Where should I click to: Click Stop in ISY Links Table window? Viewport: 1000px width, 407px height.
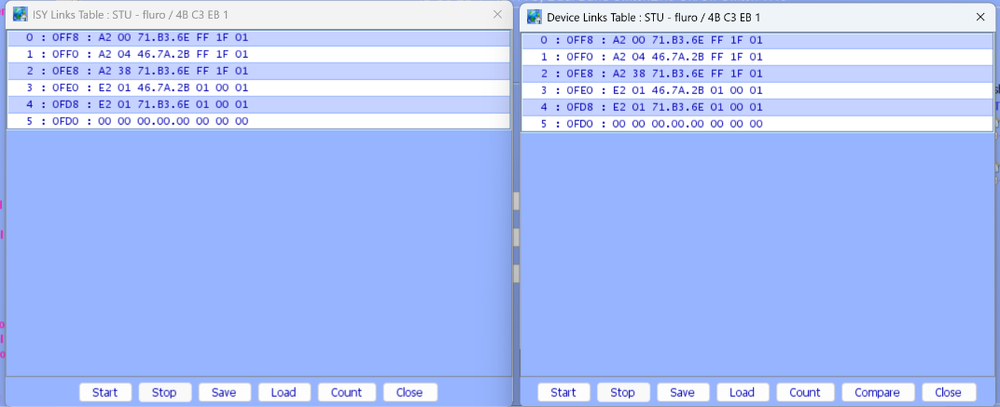[164, 392]
